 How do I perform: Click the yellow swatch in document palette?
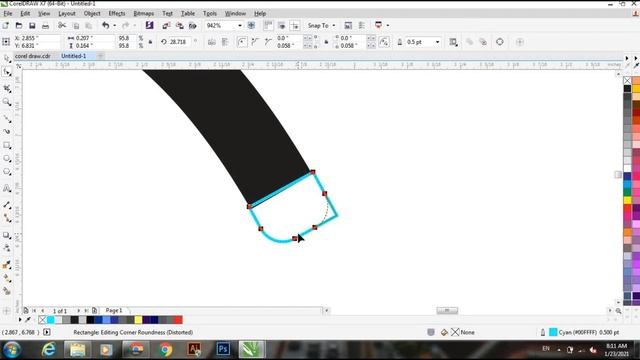point(138,320)
